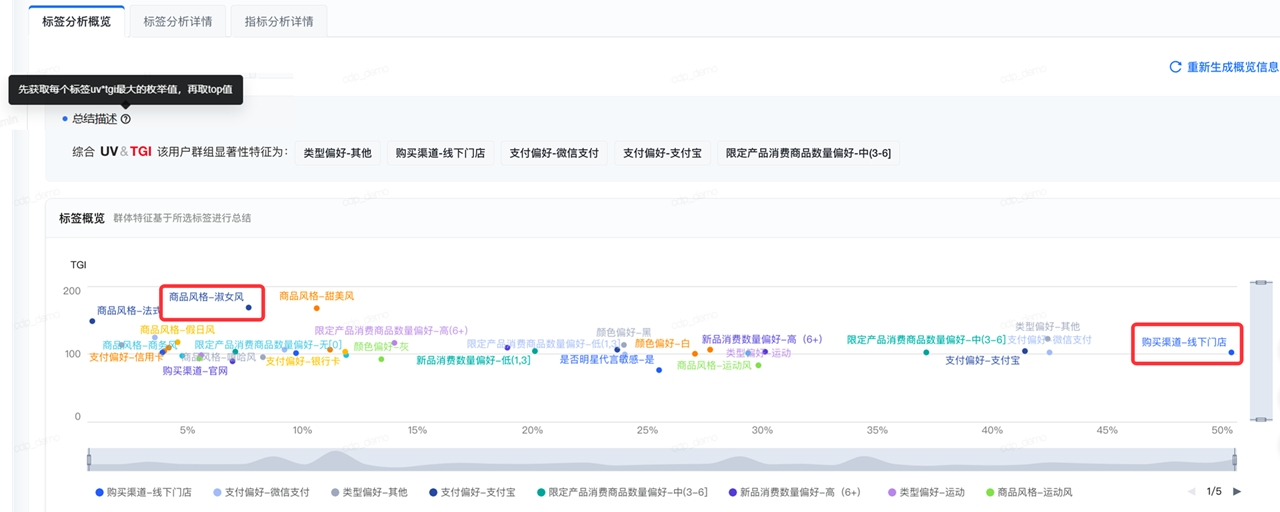
Task: Click the 类型偏好-其他 summary tag
Action: [337, 153]
